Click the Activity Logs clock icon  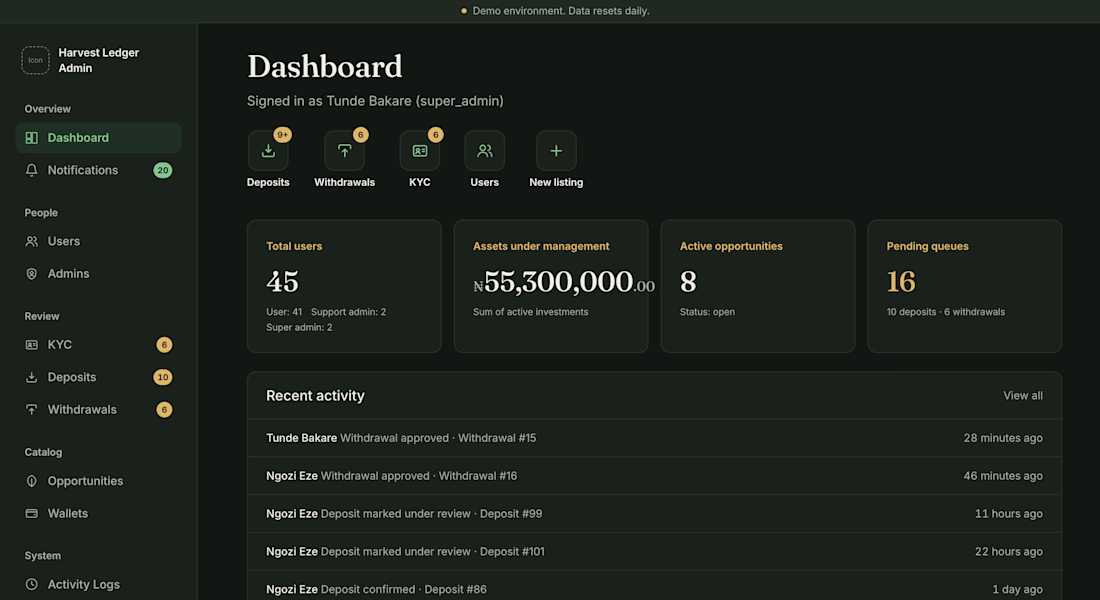click(x=32, y=585)
